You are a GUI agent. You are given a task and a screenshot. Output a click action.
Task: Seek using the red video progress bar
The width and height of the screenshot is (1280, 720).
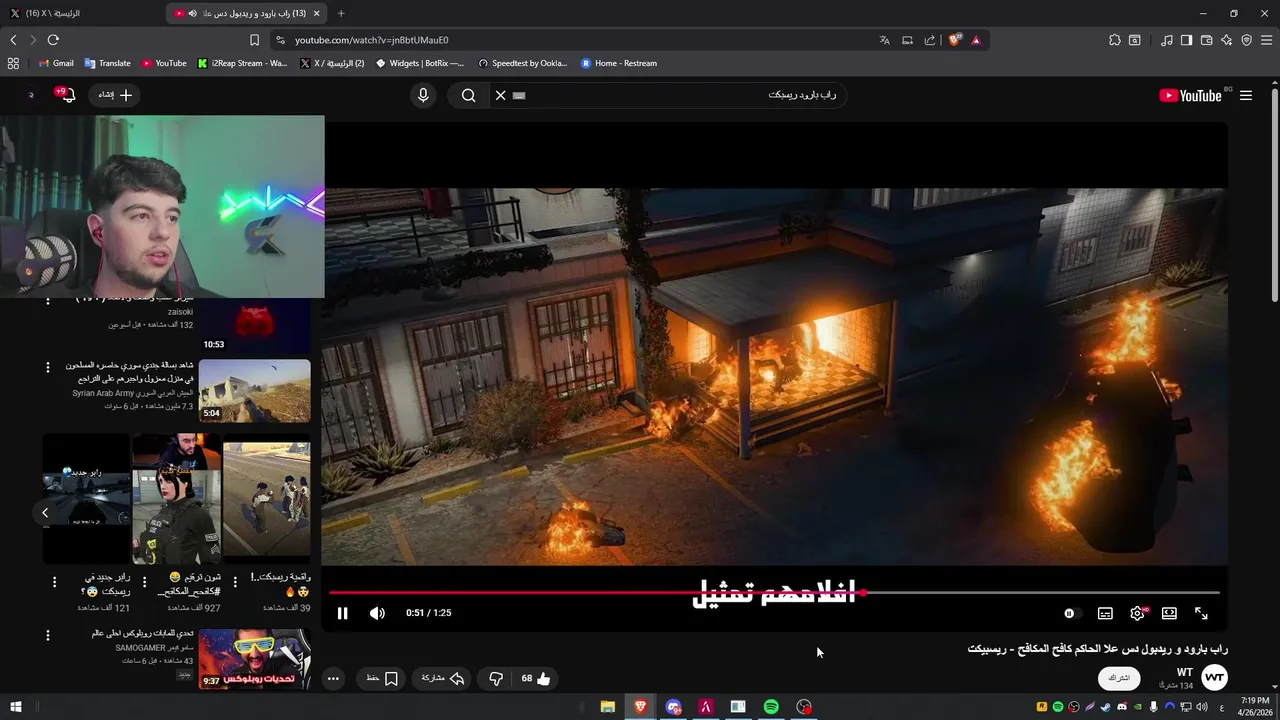click(774, 593)
